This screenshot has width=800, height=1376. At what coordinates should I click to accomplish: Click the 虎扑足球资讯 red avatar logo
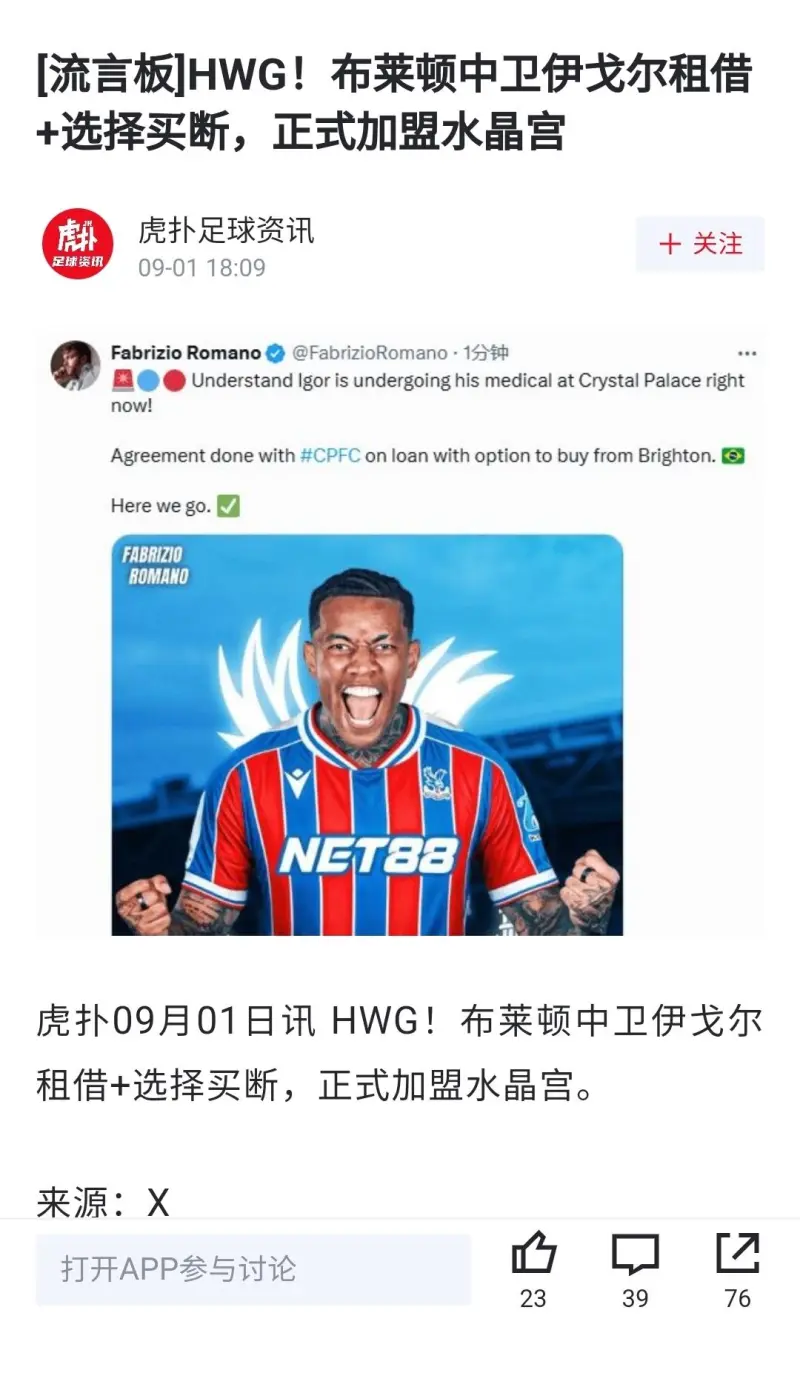[x=77, y=244]
